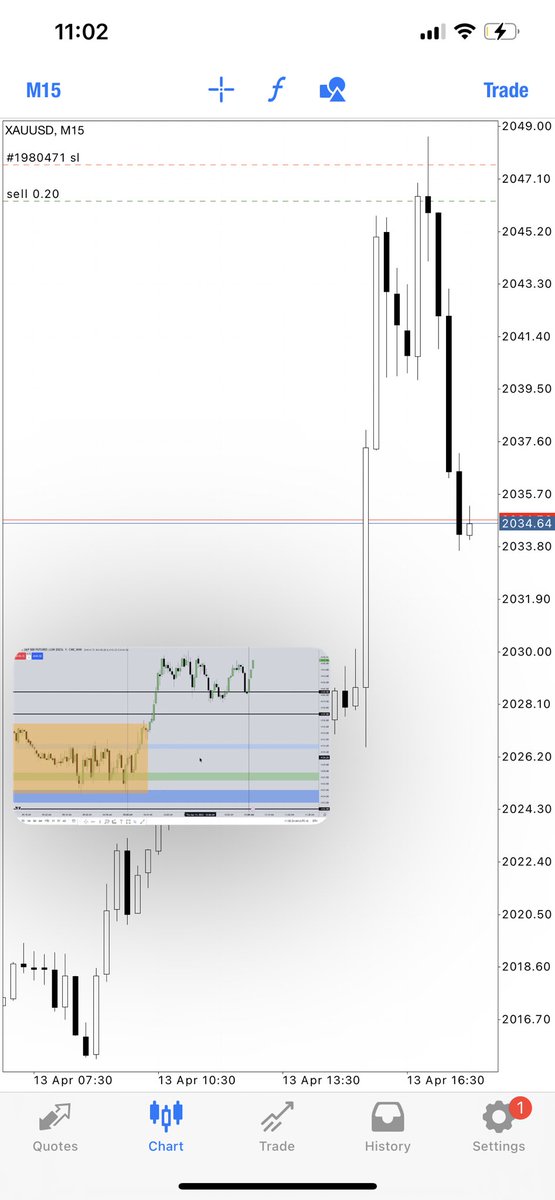Tap the 2016.70 price scale label
This screenshot has width=555, height=1200.
(529, 1018)
